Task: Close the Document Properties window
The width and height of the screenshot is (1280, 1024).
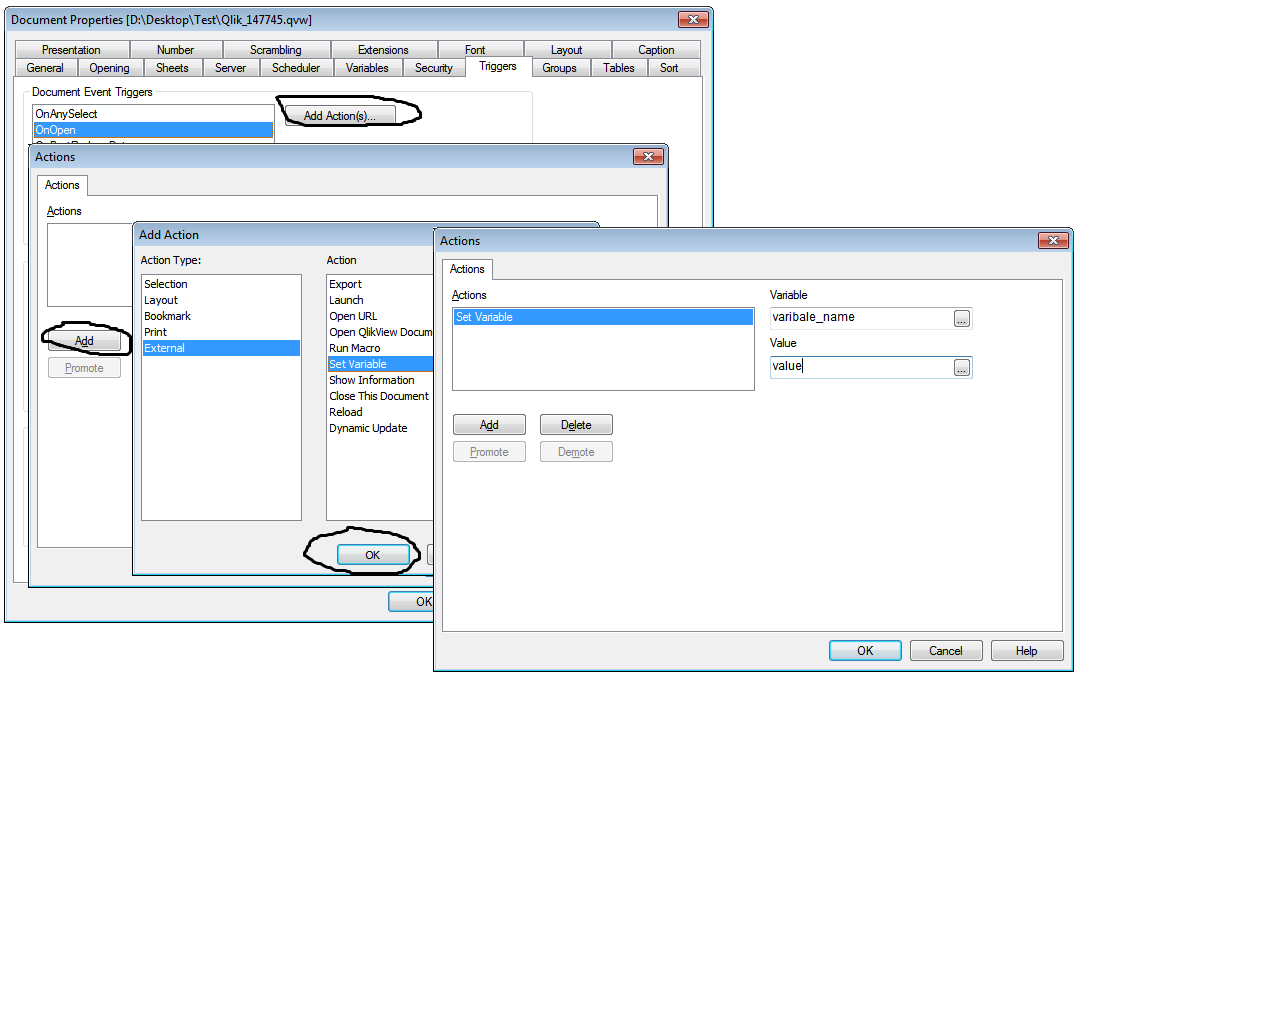Action: [693, 19]
